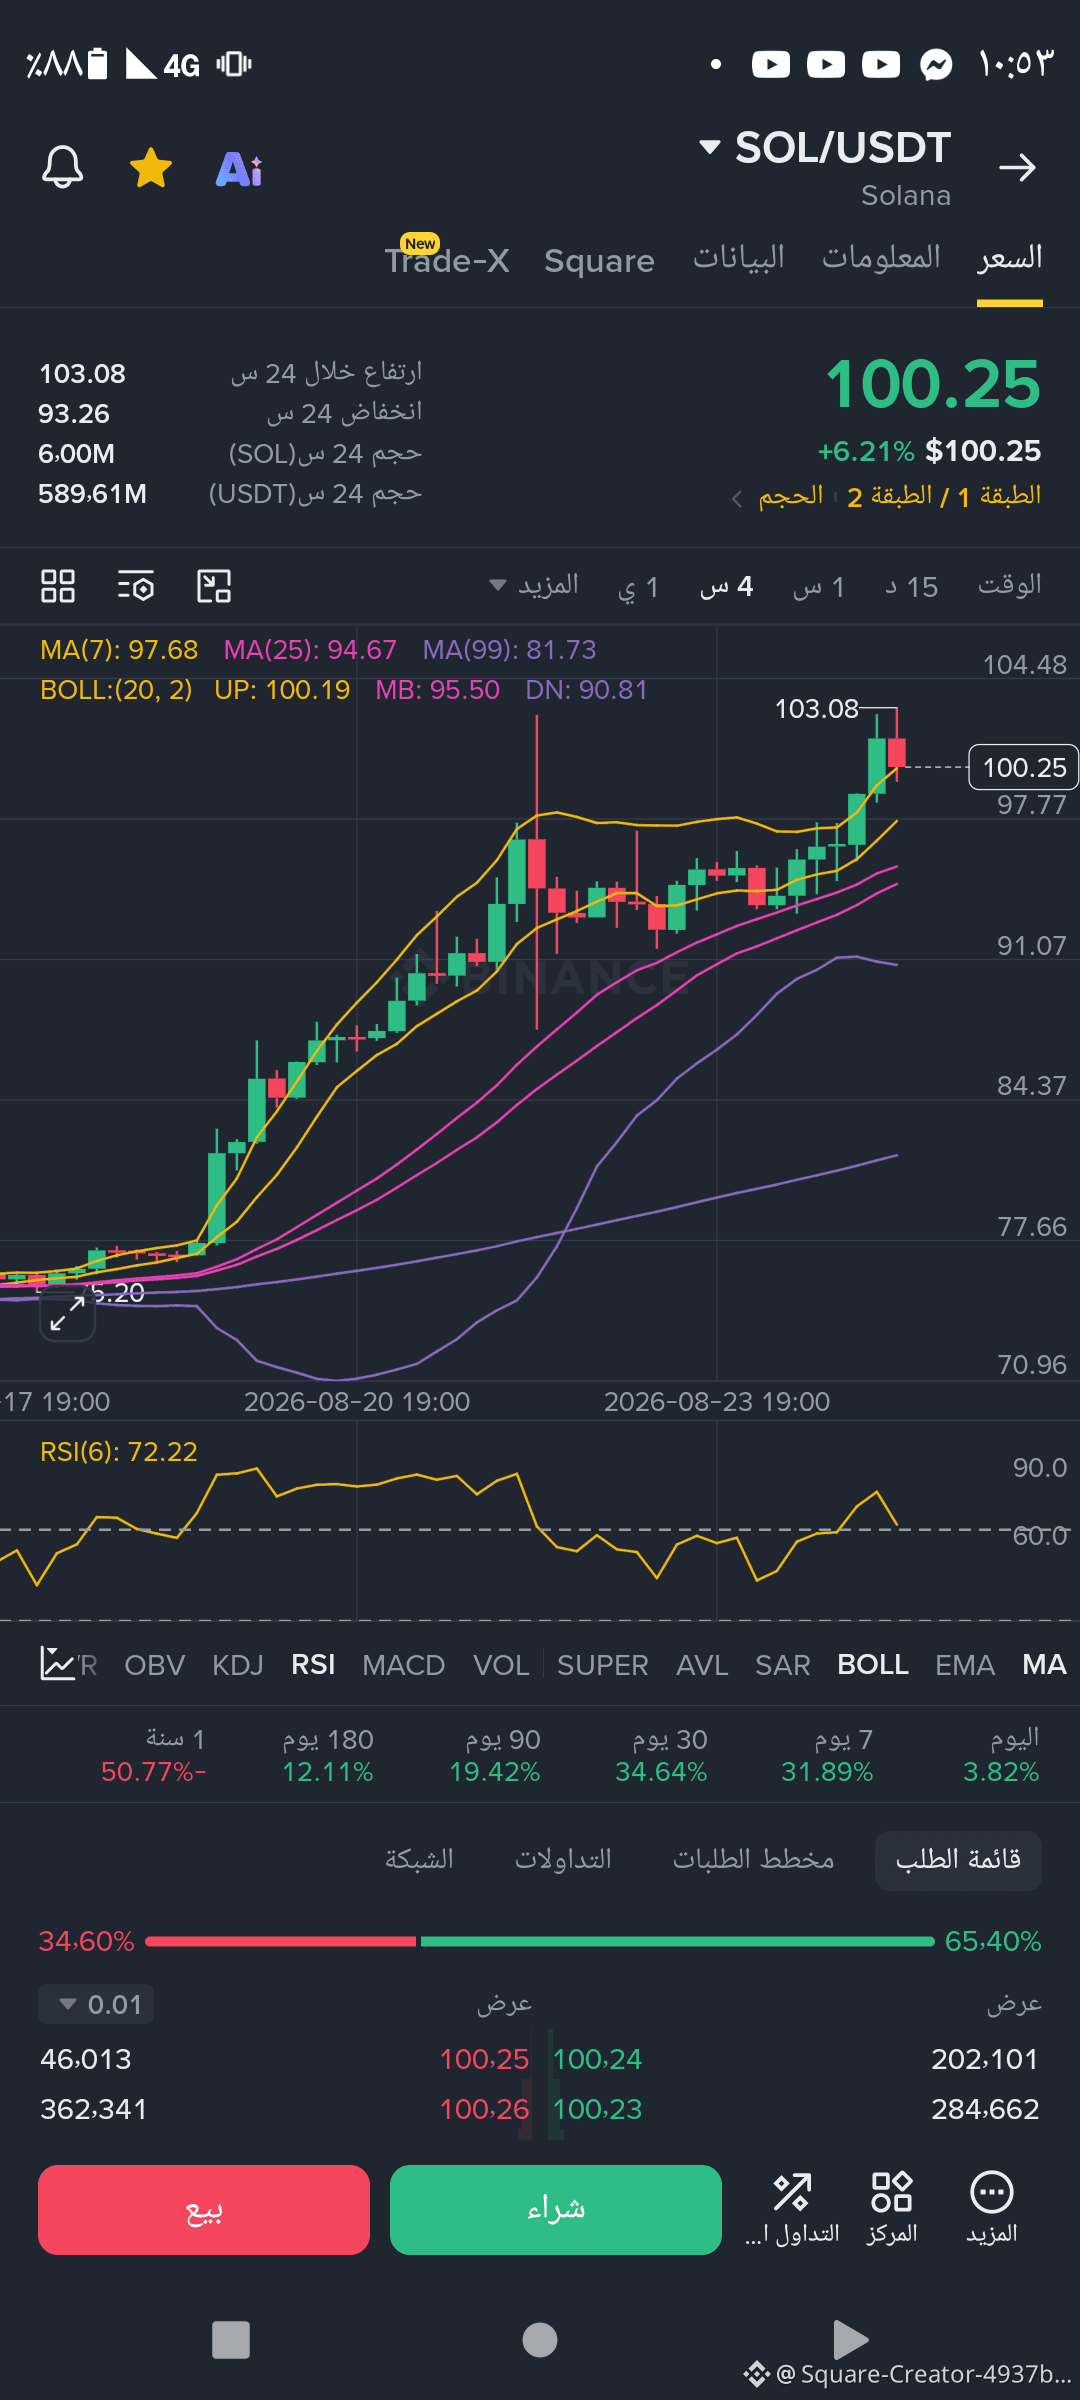Viewport: 1080px width, 2400px height.
Task: Toggle the OBV indicator
Action: pos(155,1665)
